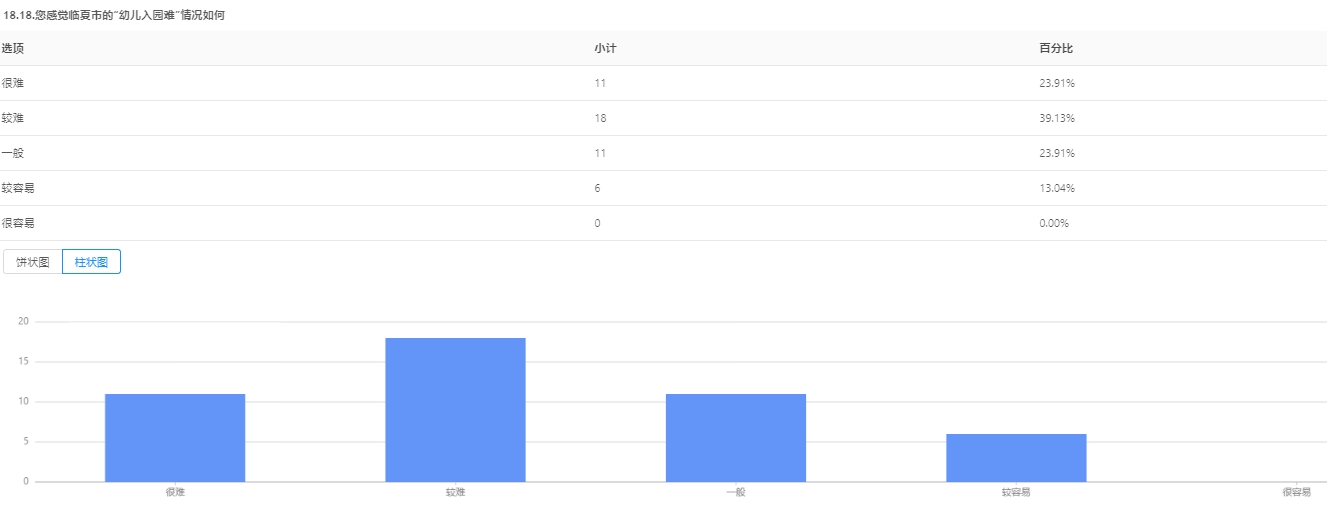Click the 13.04% percentage cell
The height and width of the screenshot is (513, 1327).
(x=1057, y=188)
